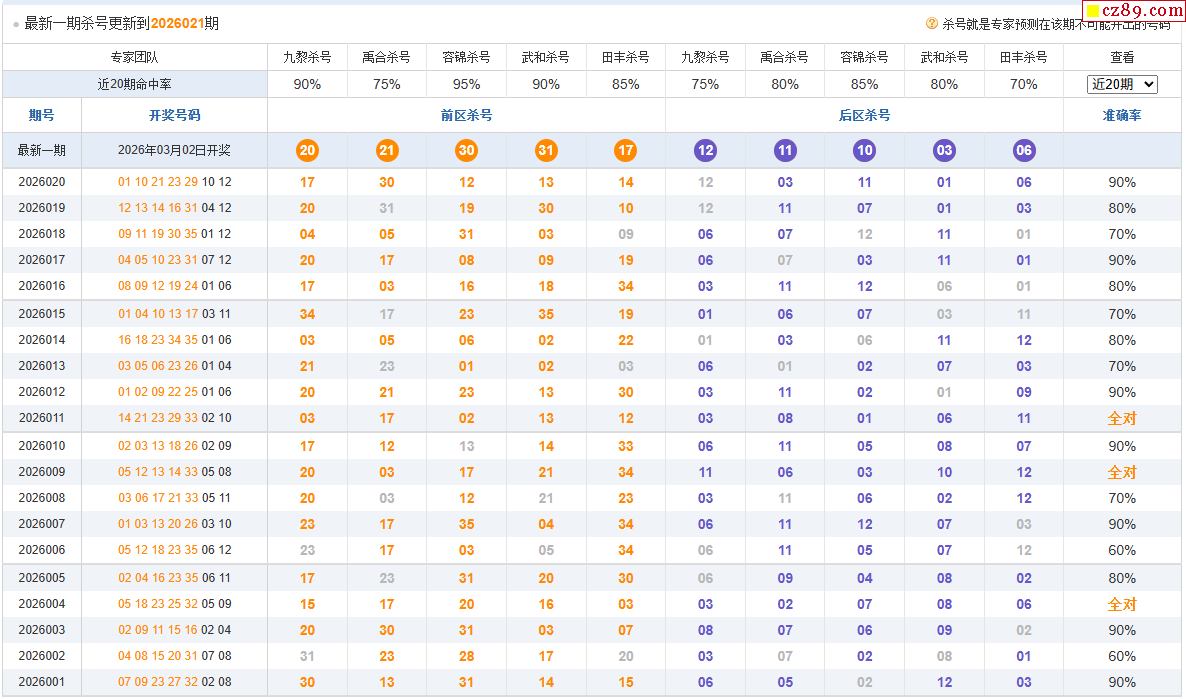Click the orange circled 17 ball
The width and height of the screenshot is (1186, 699).
[626, 151]
